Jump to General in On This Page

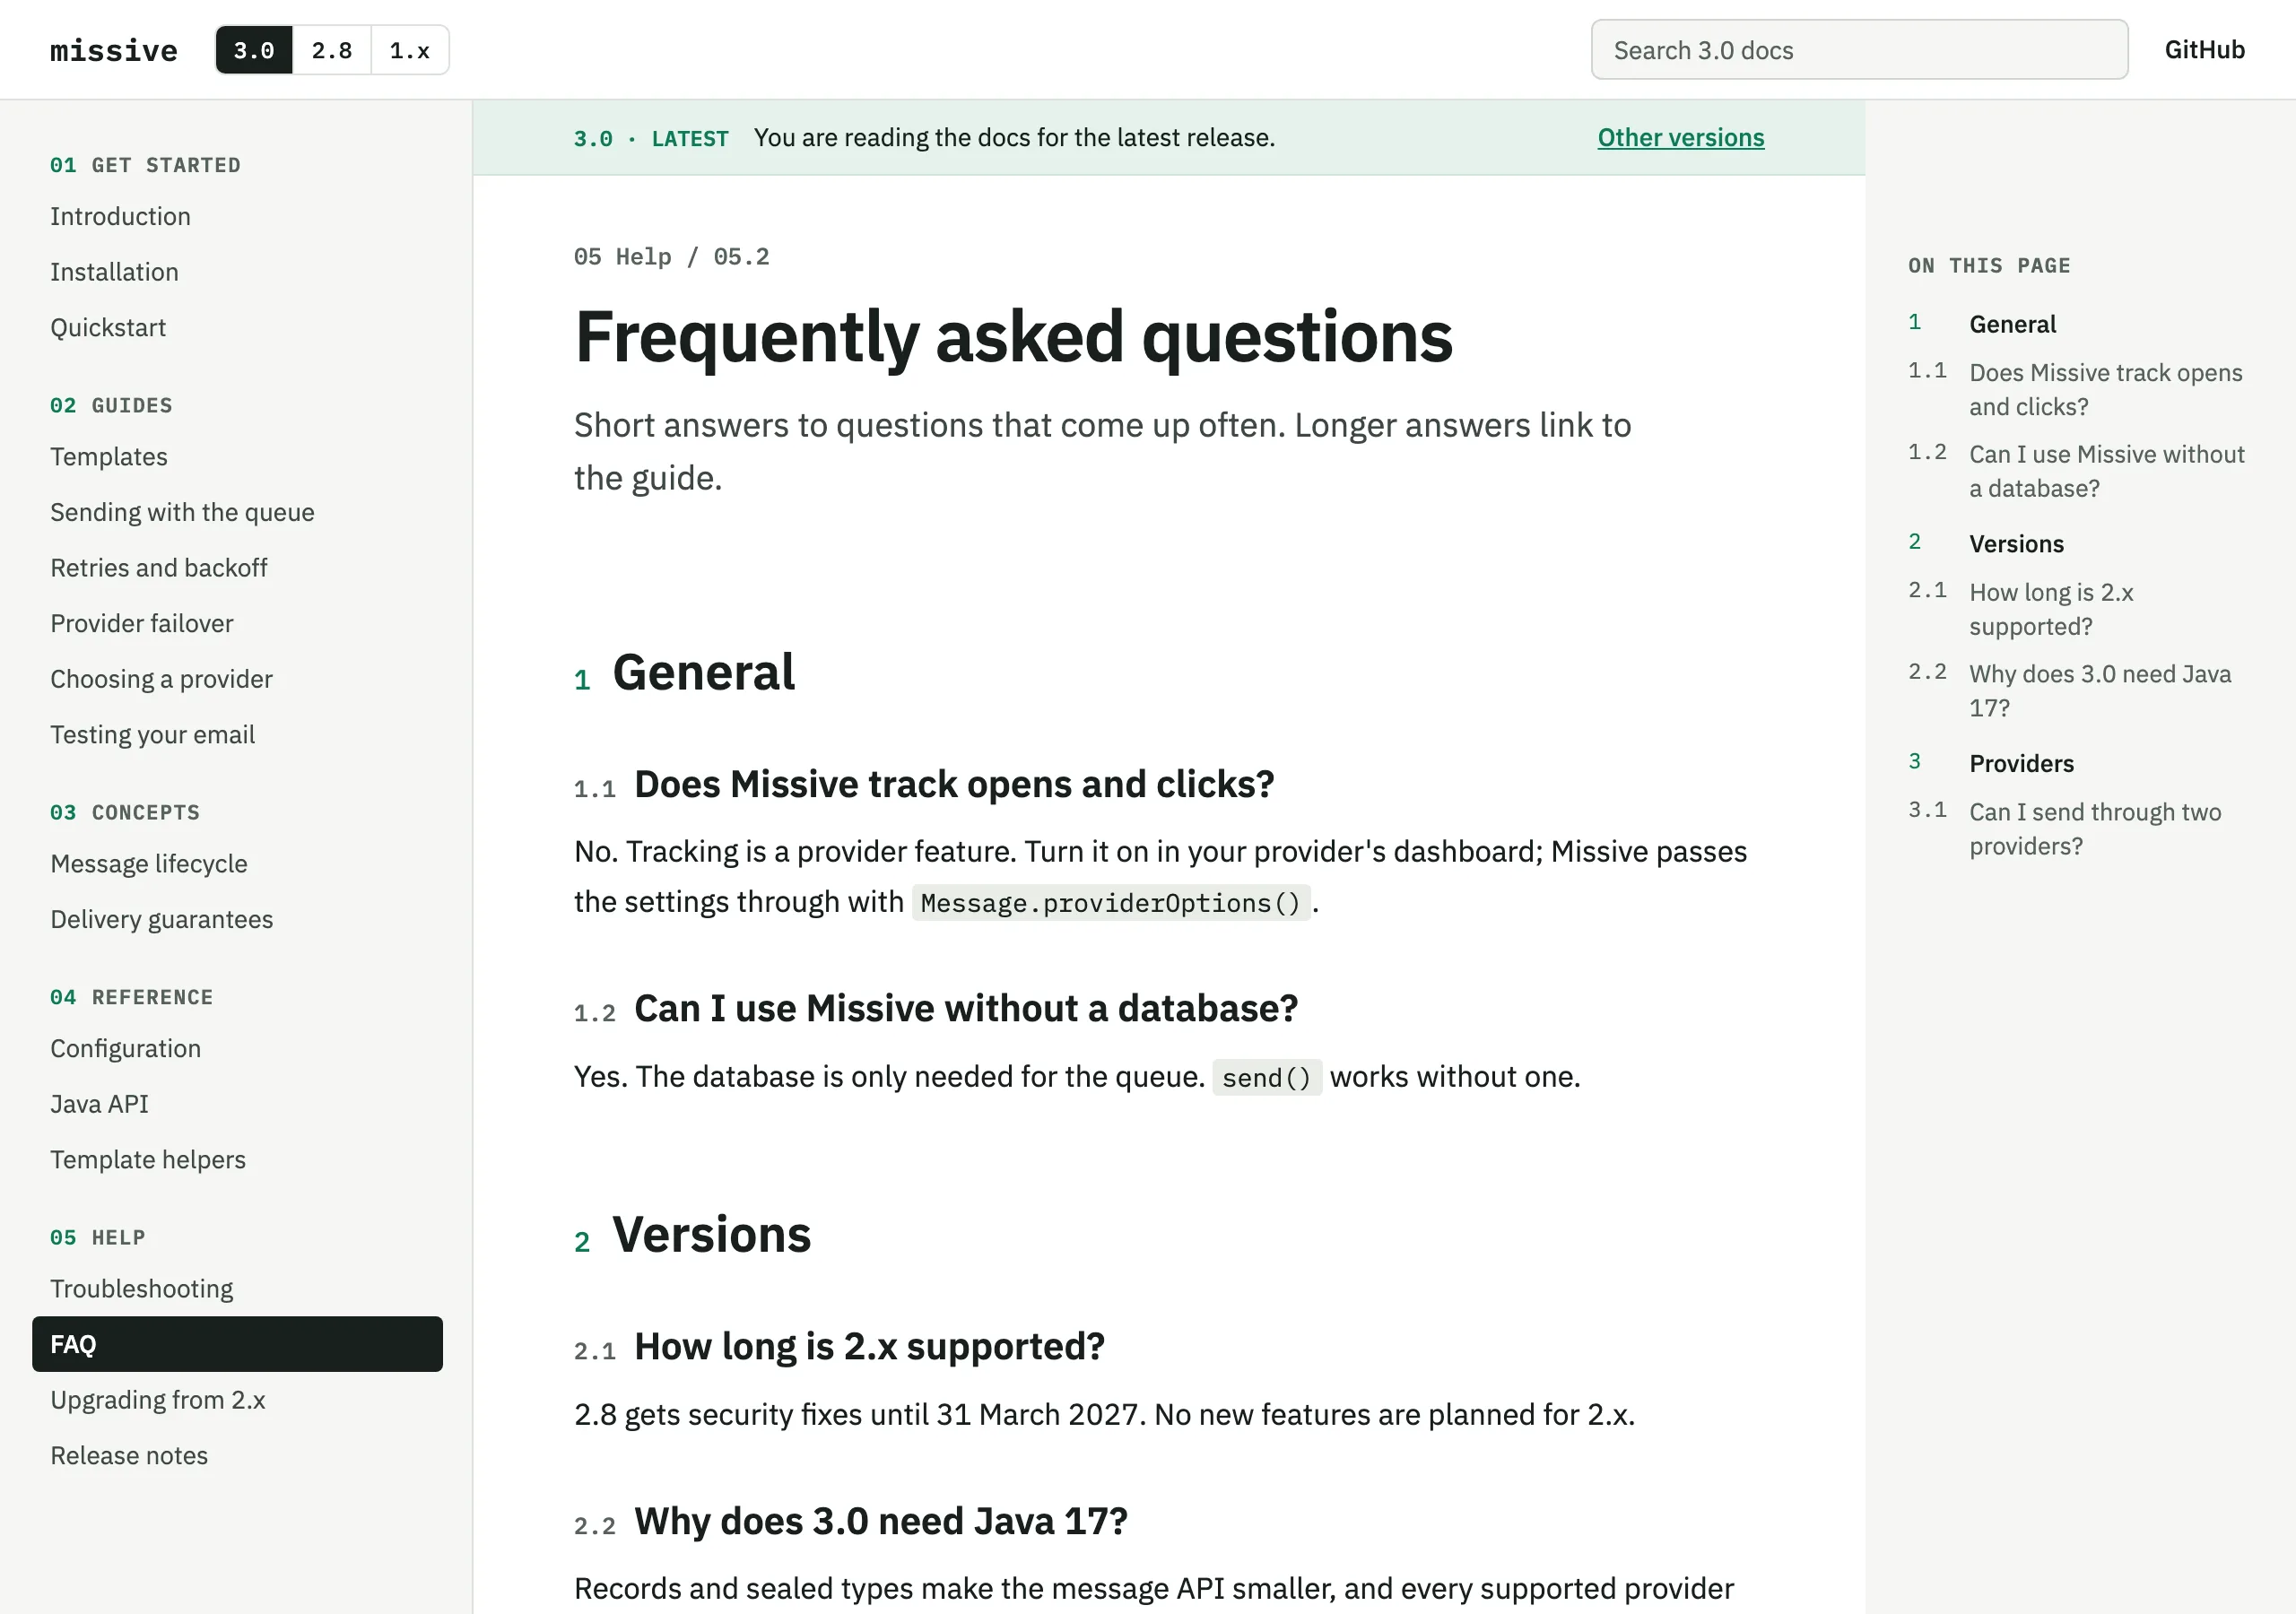2012,324
